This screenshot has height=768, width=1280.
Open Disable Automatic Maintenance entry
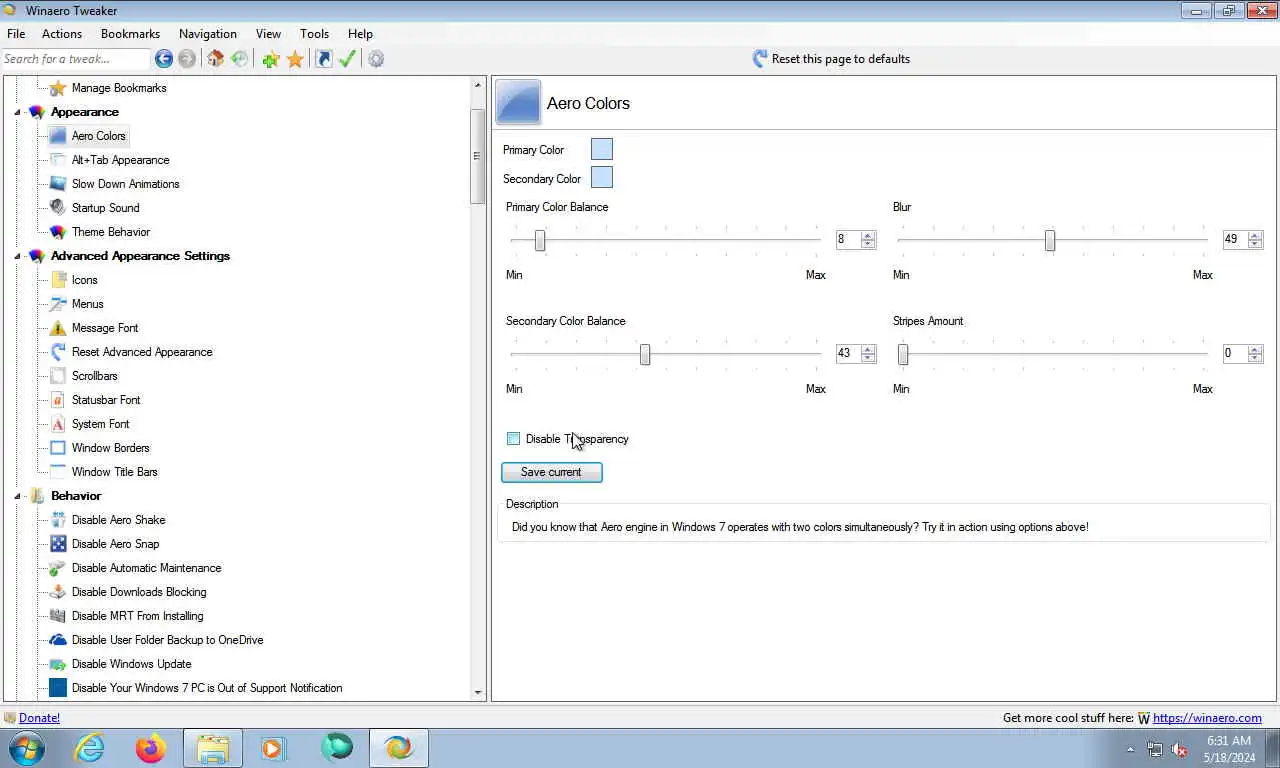tap(146, 568)
